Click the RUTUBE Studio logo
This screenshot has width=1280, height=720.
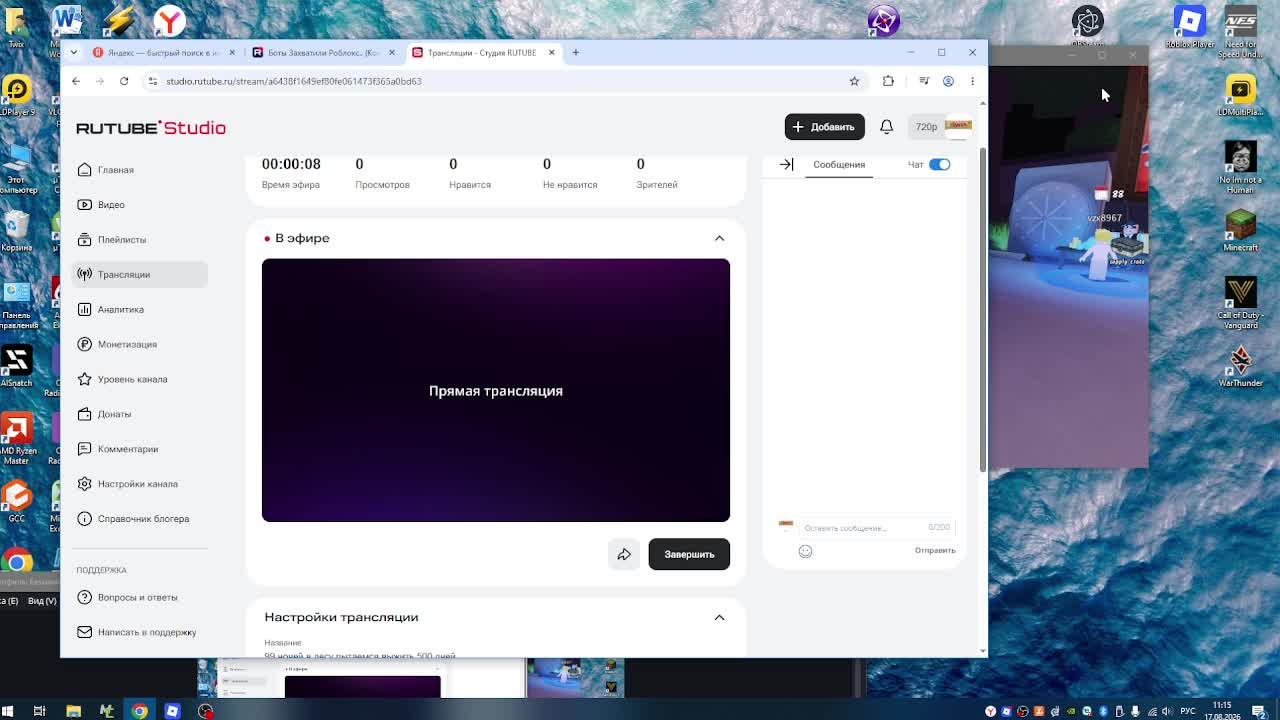[151, 128]
